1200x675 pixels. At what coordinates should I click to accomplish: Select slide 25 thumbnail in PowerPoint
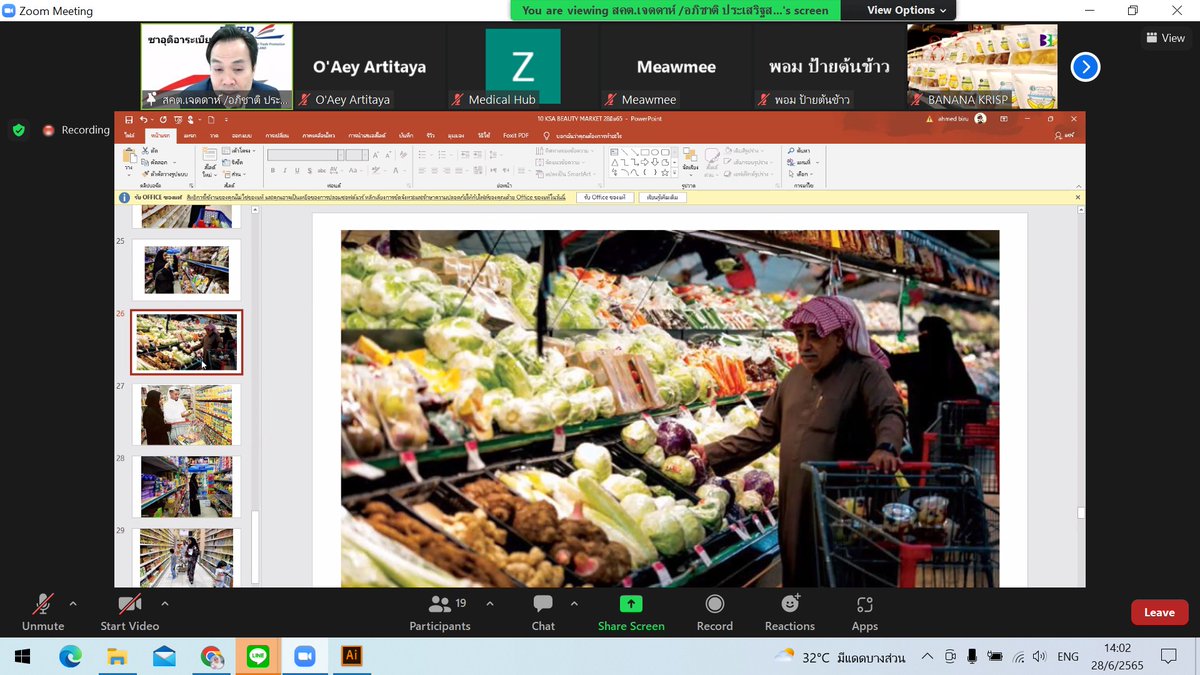coord(187,270)
